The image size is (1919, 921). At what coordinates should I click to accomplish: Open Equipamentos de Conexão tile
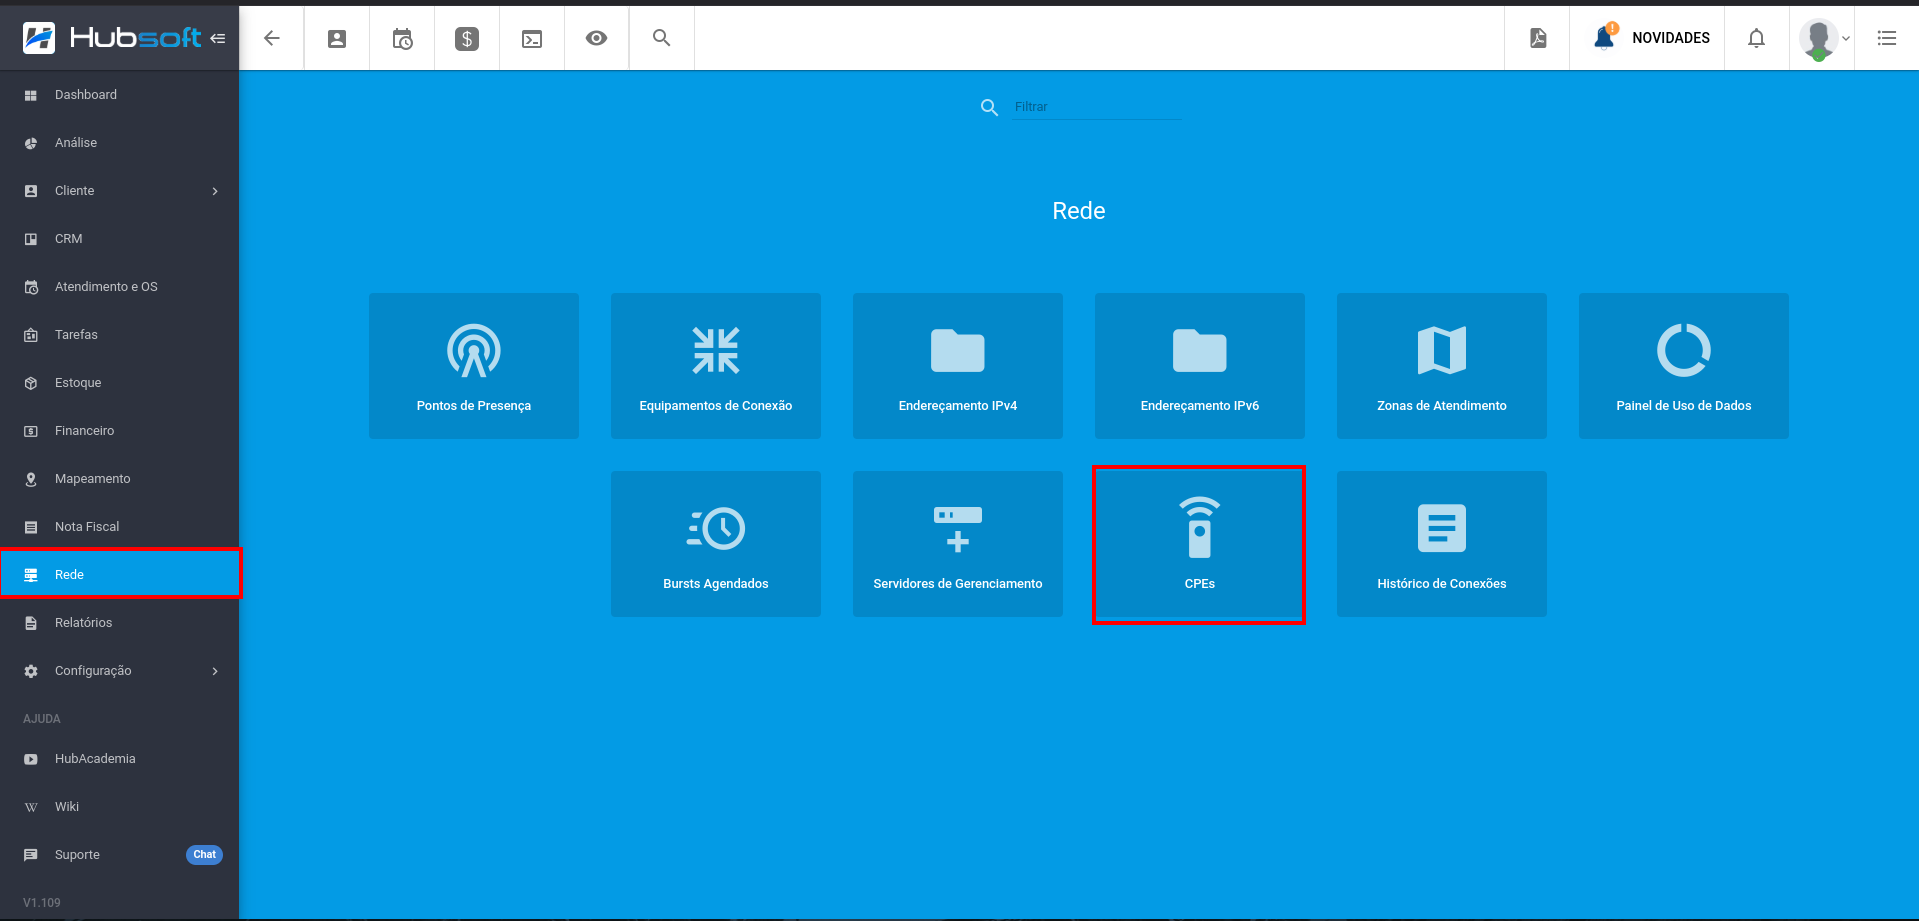pyautogui.click(x=716, y=366)
